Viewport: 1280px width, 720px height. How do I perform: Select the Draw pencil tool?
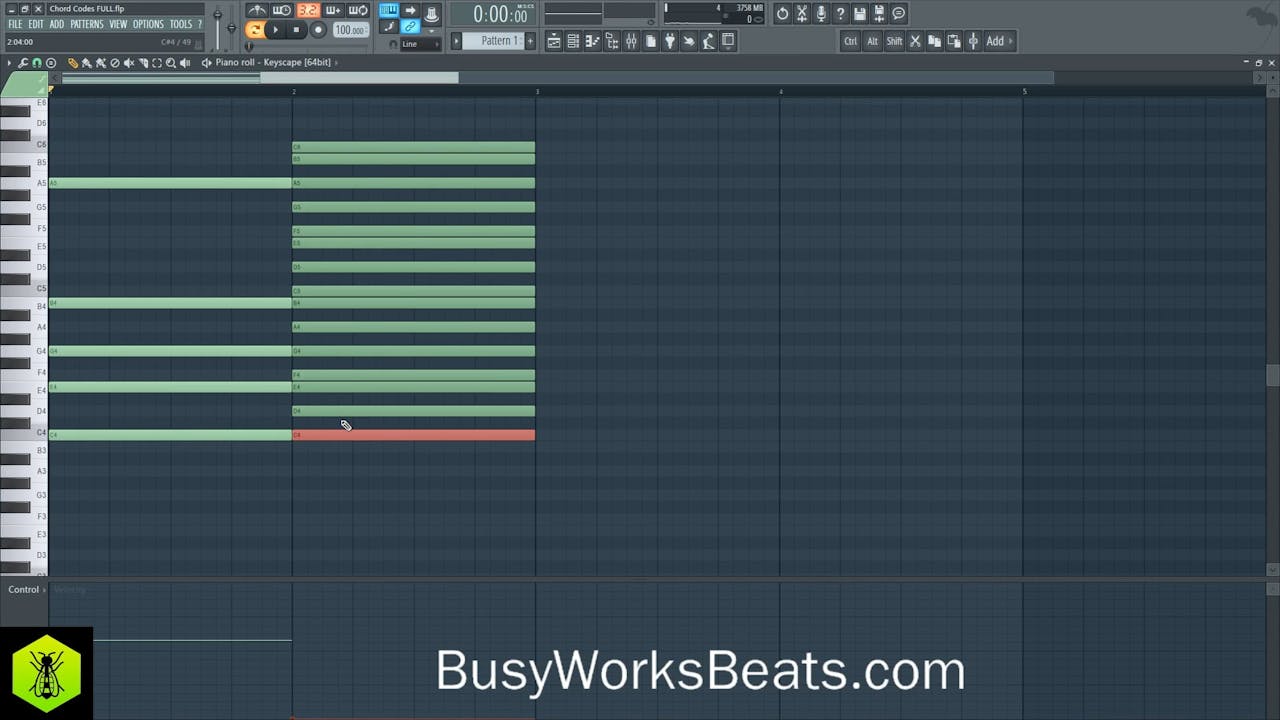tap(73, 63)
